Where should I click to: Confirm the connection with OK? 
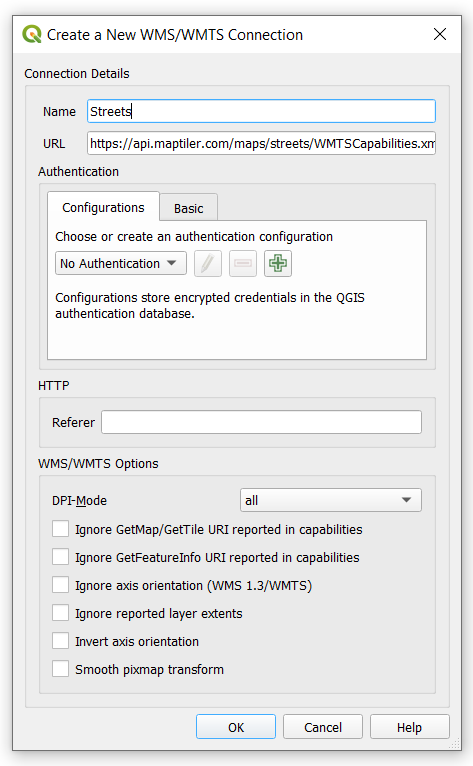click(236, 727)
